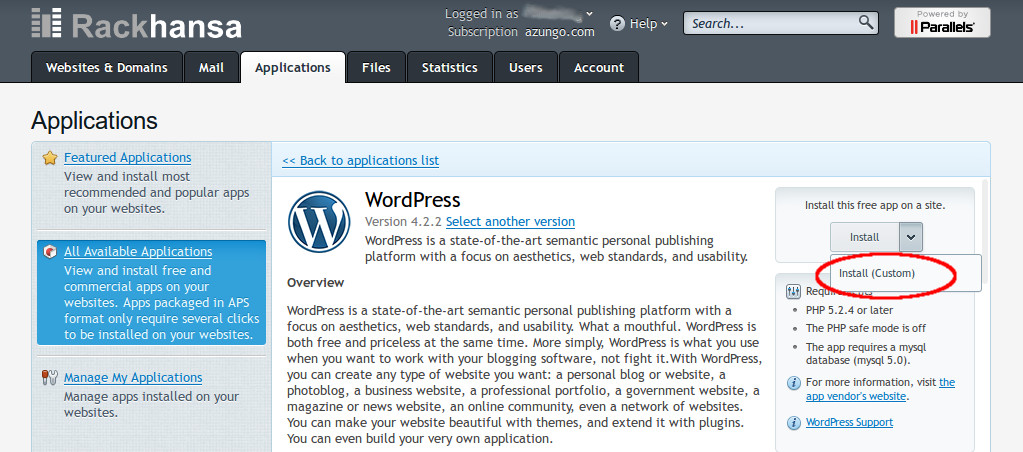Click the Help question mark icon
Viewport: 1023px width, 452px height.
(x=617, y=23)
